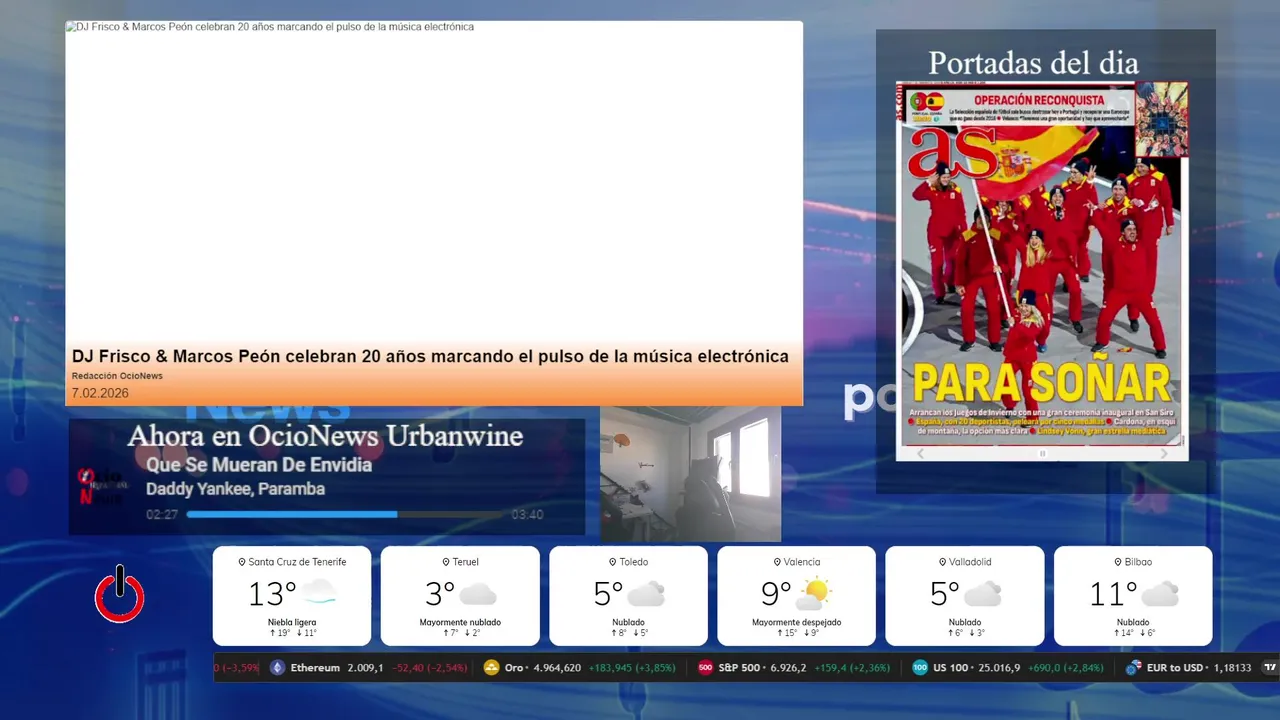Click the Oro change +183,945 (+3,85%)
The width and height of the screenshot is (1280, 720).
(632, 668)
